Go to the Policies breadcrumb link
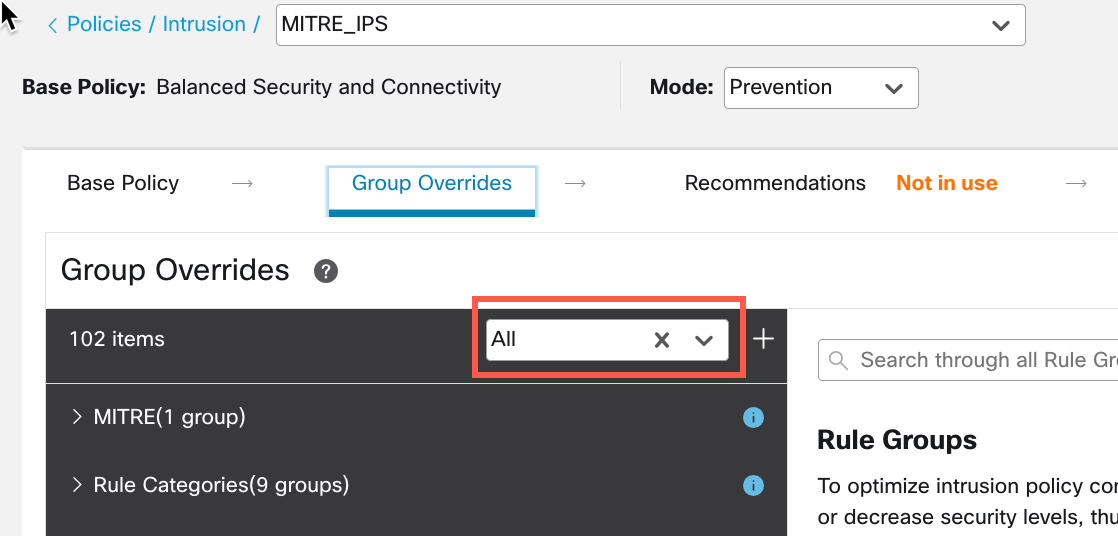The width and height of the screenshot is (1118, 536). (x=104, y=25)
